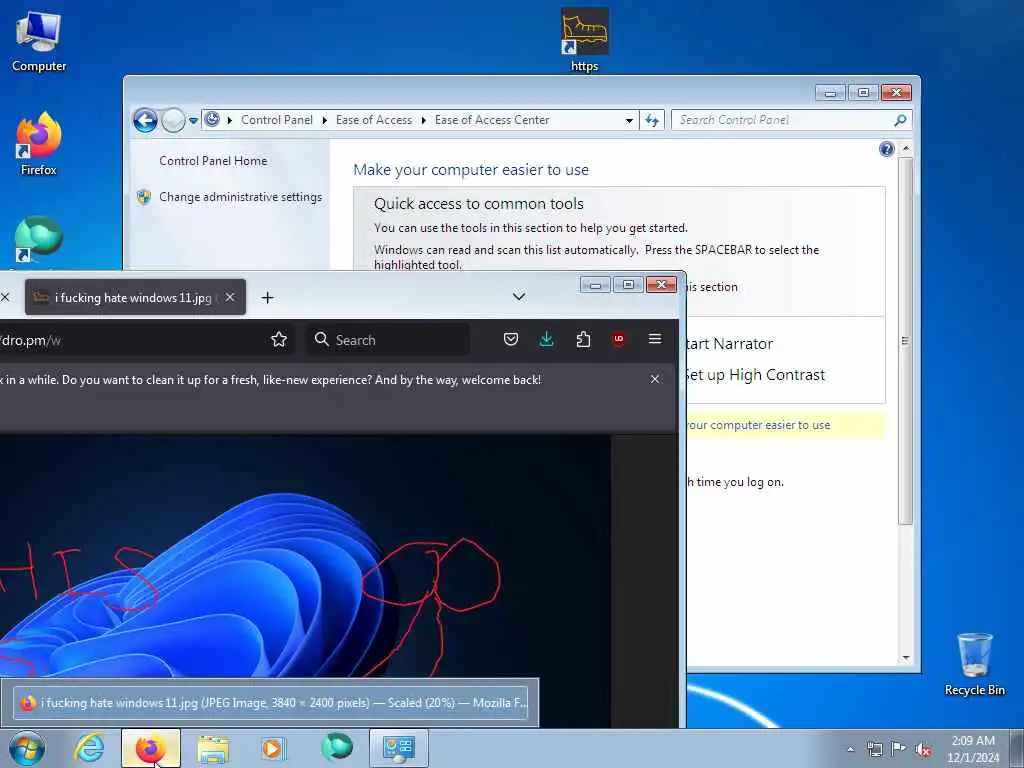Open the Recycle Bin icon
Viewport: 1024px width, 768px height.
pyautogui.click(x=974, y=664)
